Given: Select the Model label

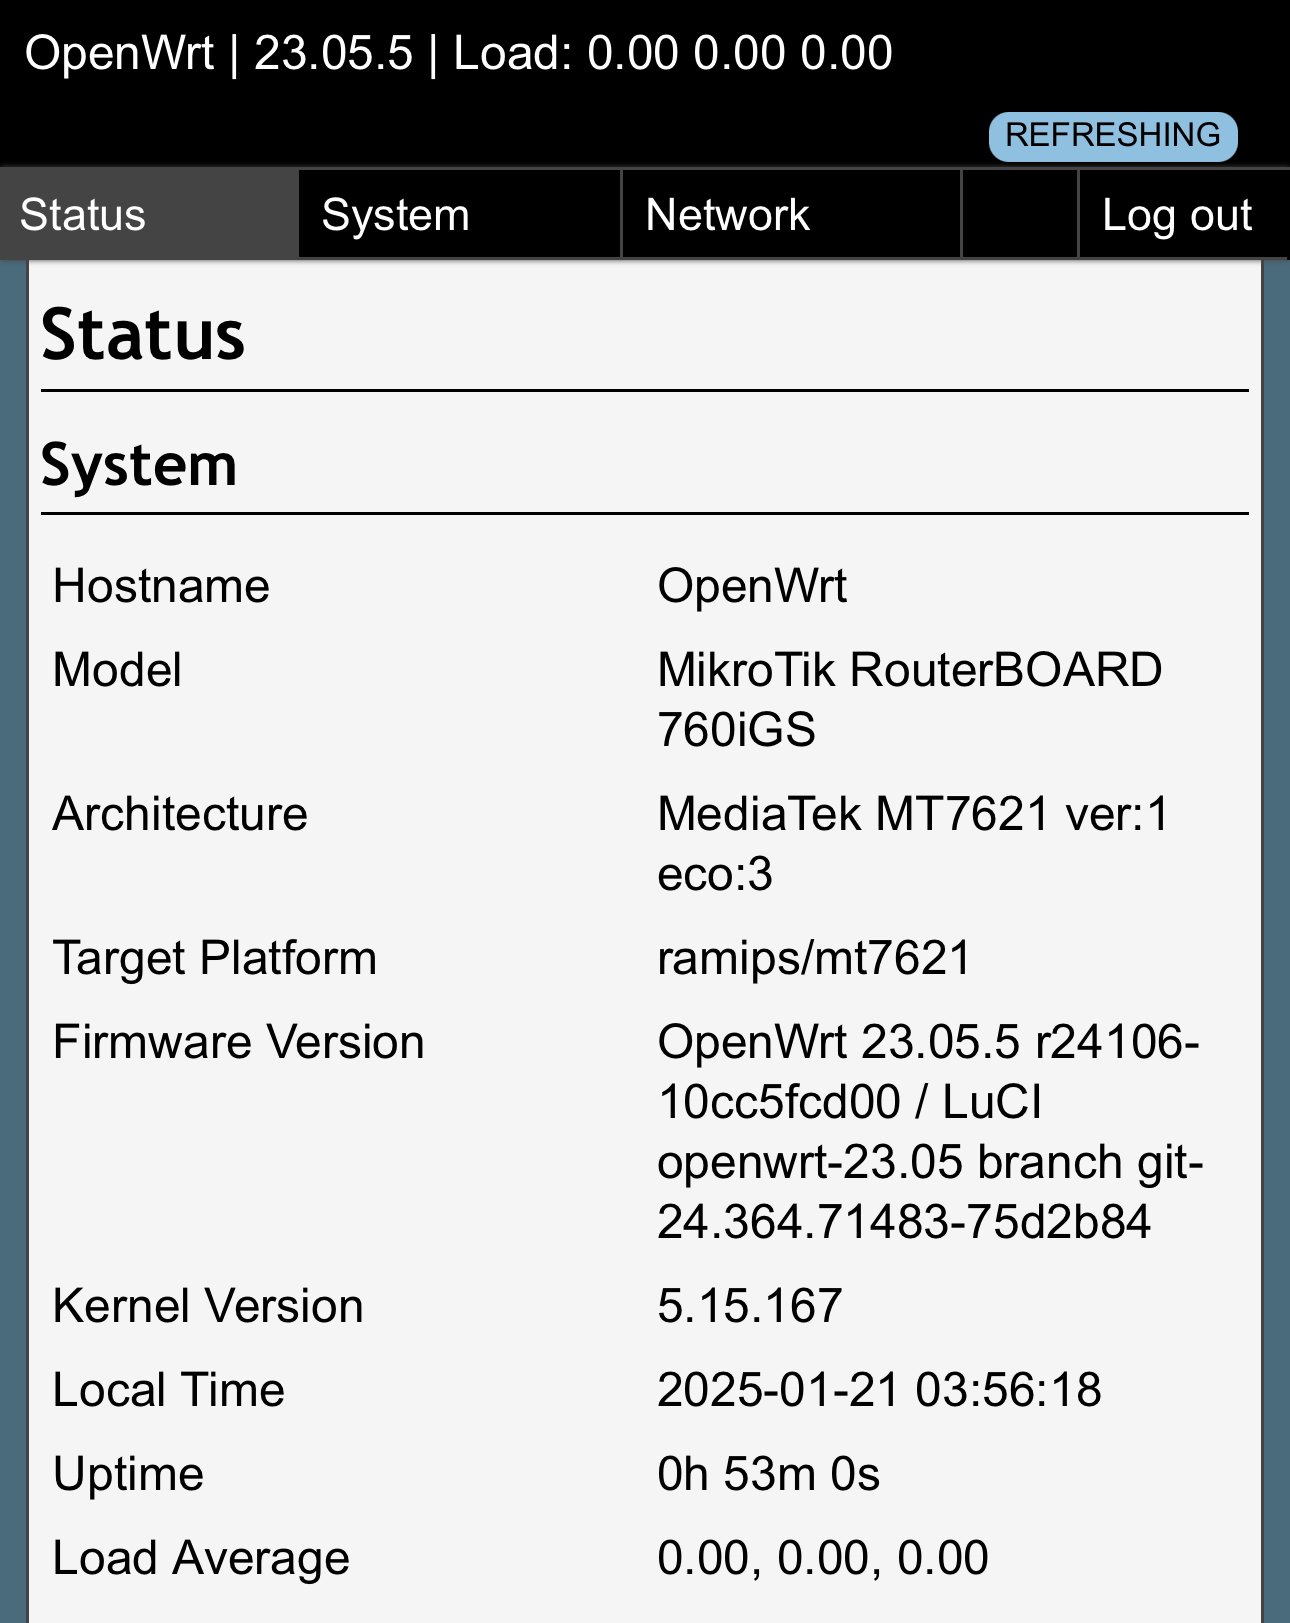Looking at the screenshot, I should [x=117, y=670].
